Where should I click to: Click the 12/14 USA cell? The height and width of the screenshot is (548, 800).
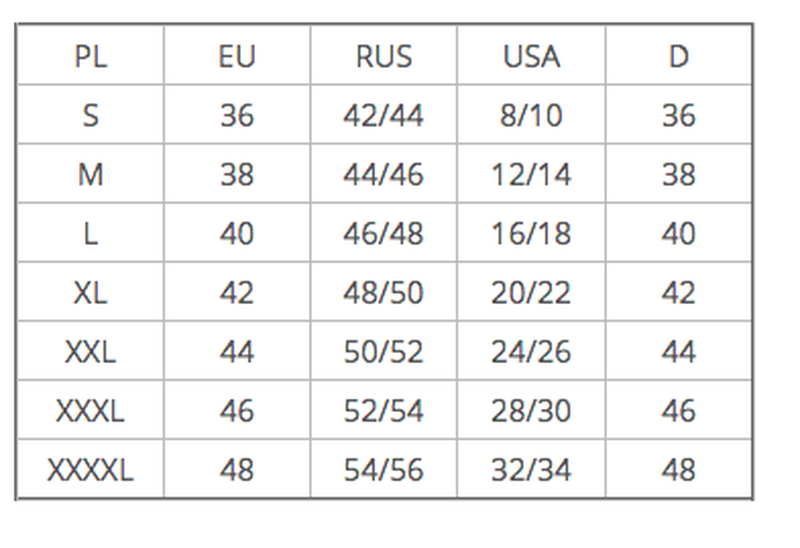click(x=531, y=174)
